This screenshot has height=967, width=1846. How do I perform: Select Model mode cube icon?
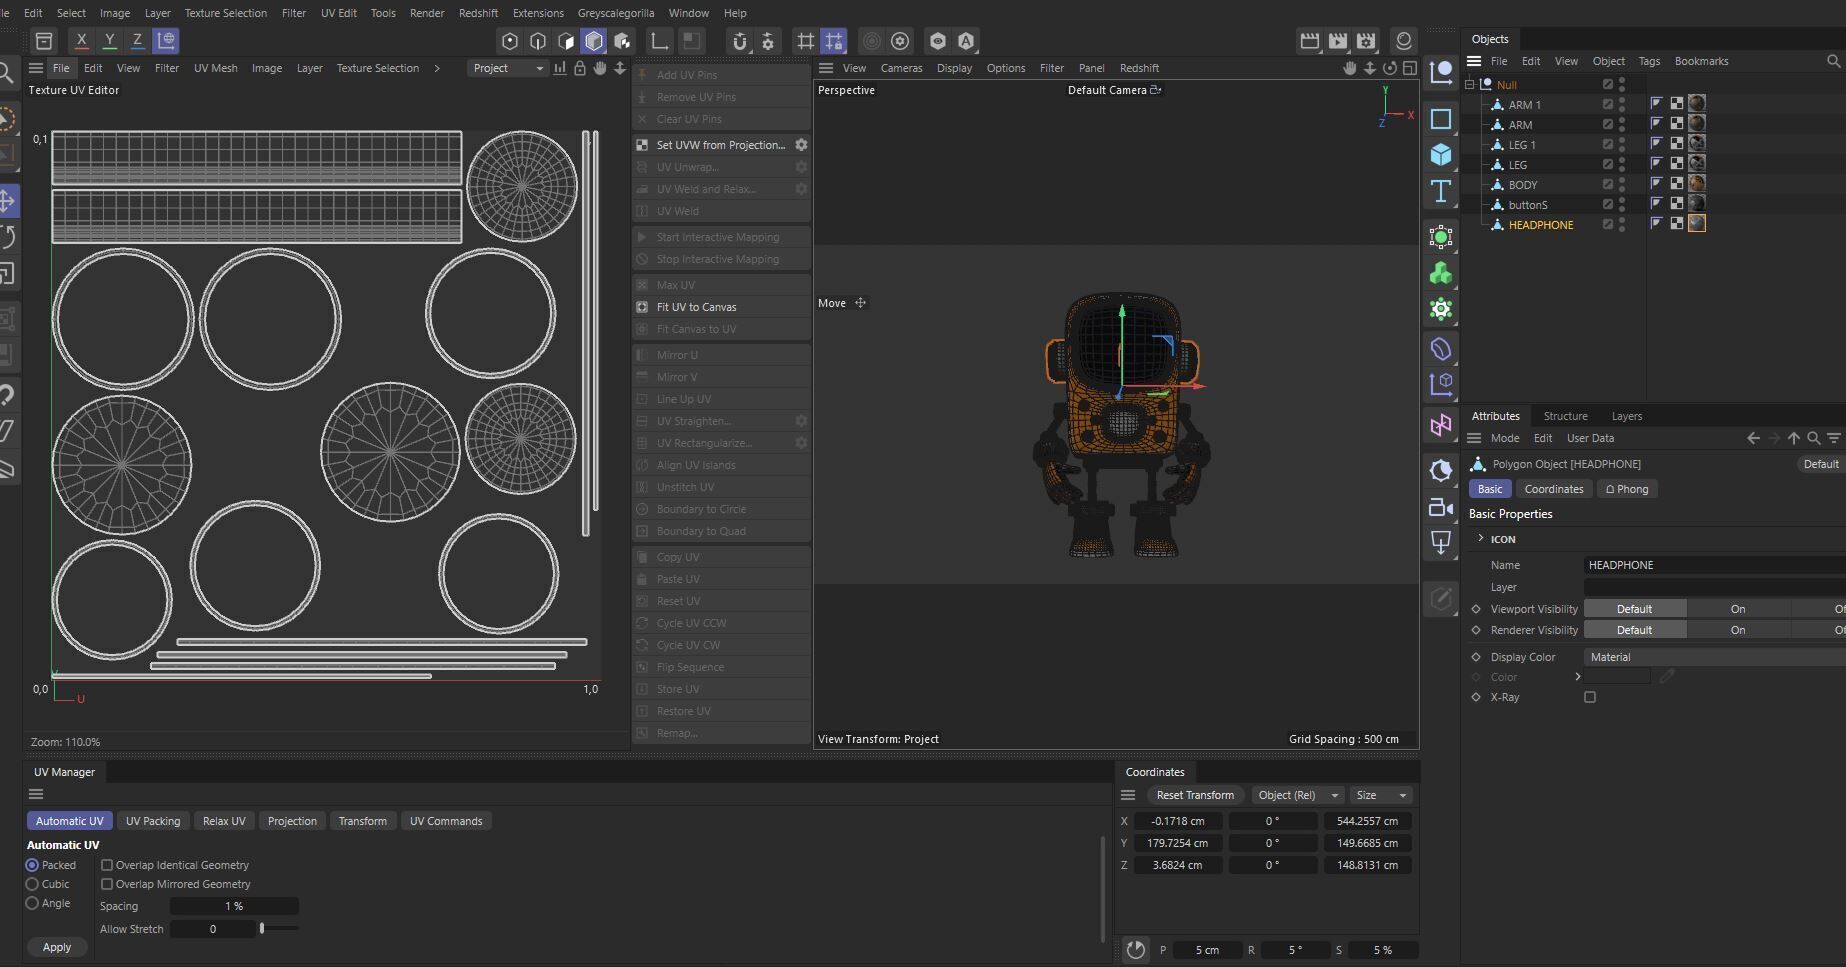[594, 41]
